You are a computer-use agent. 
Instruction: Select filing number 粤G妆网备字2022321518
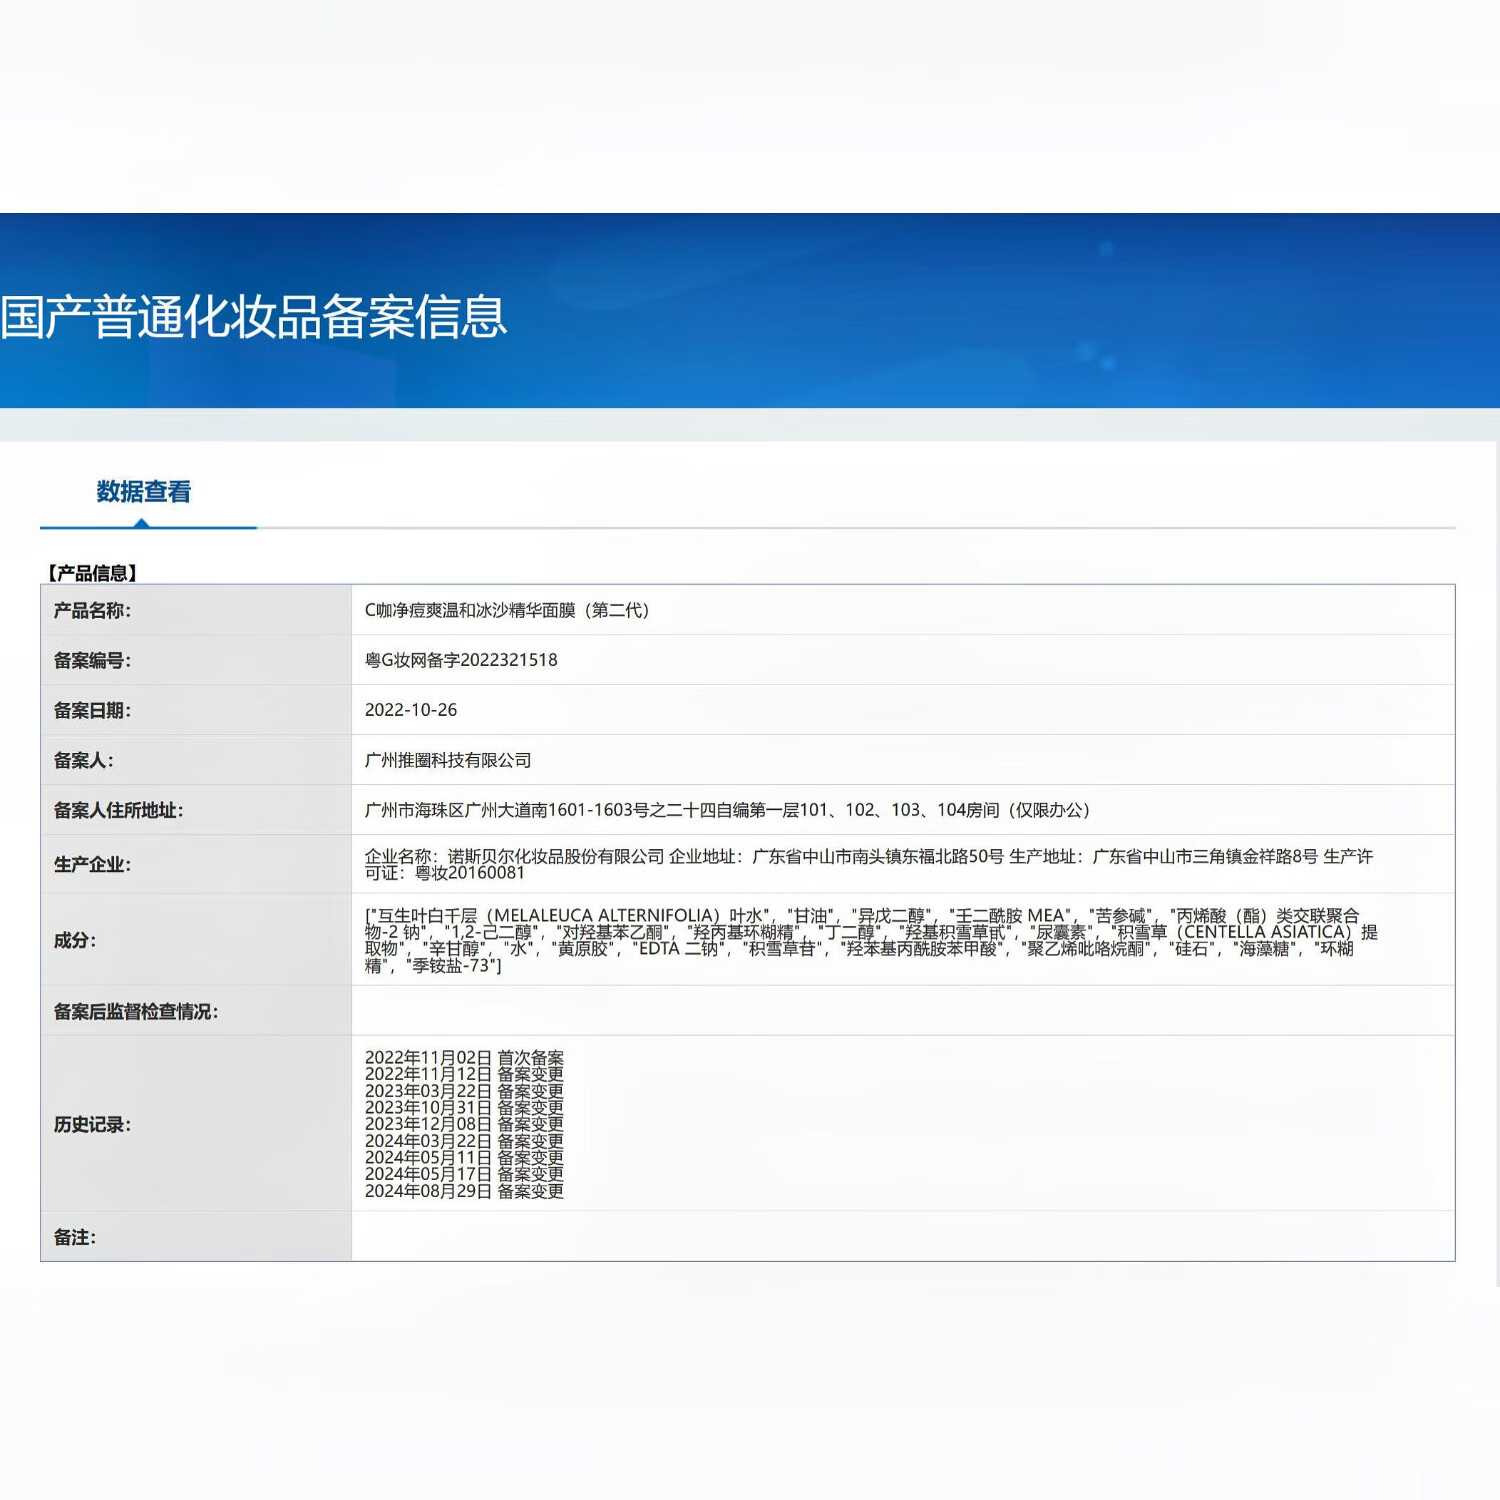[x=463, y=661]
